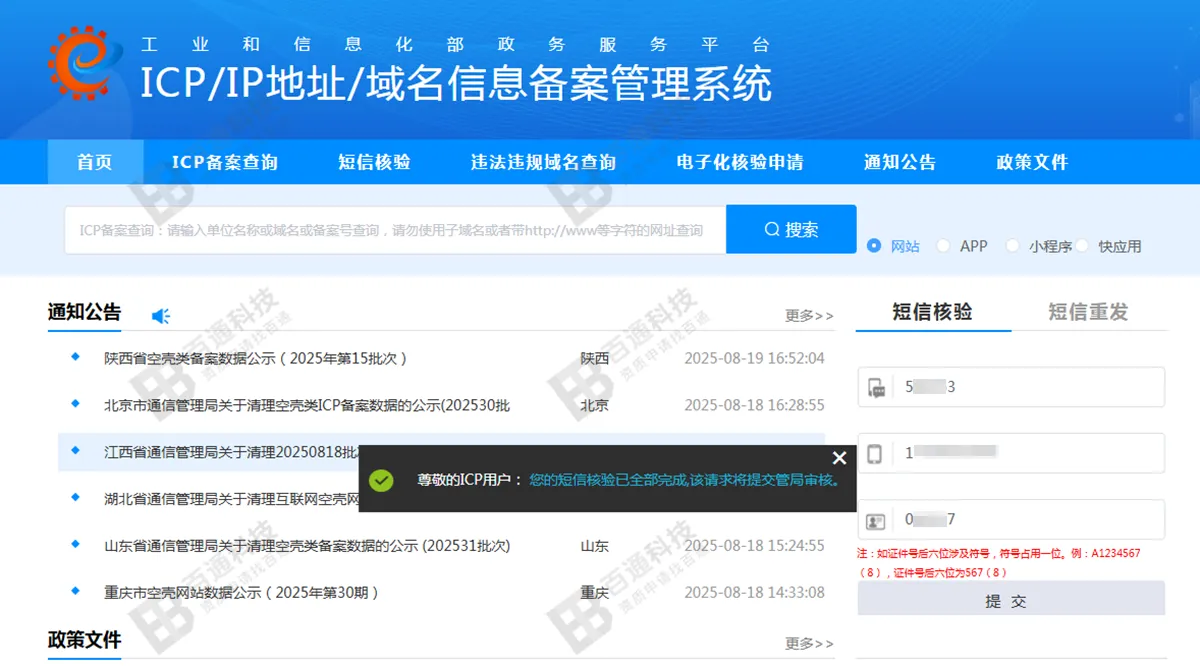The width and height of the screenshot is (1200, 666).
Task: Select the 网站 radio option
Action: (x=874, y=245)
